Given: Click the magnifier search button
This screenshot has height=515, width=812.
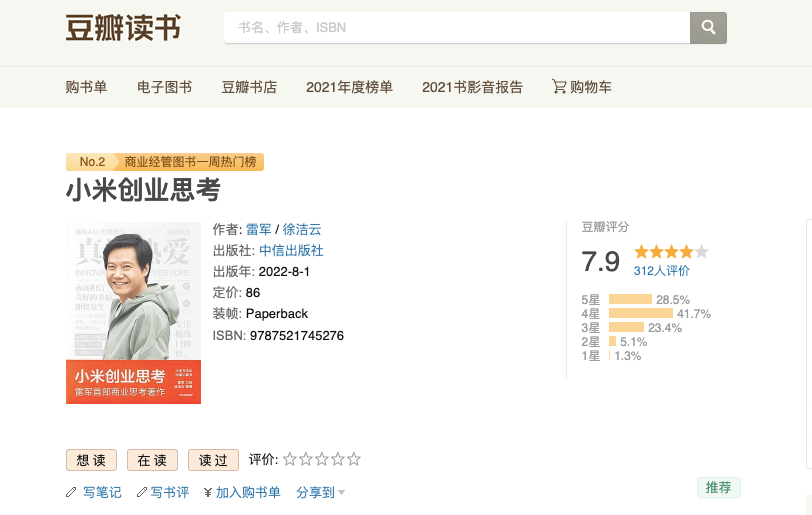Looking at the screenshot, I should click(708, 27).
